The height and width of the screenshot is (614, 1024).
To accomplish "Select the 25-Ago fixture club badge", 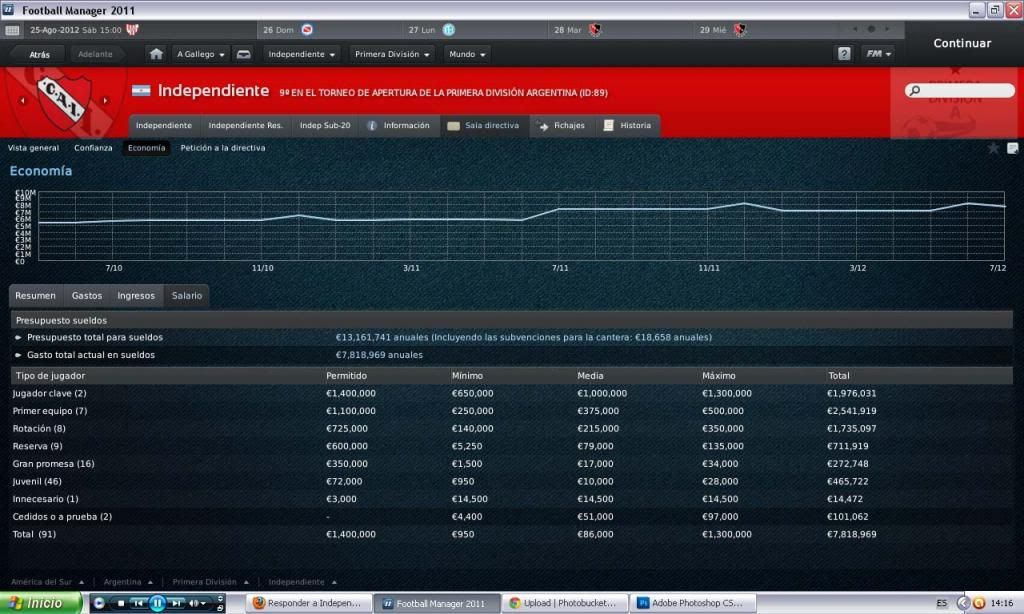I will [133, 29].
